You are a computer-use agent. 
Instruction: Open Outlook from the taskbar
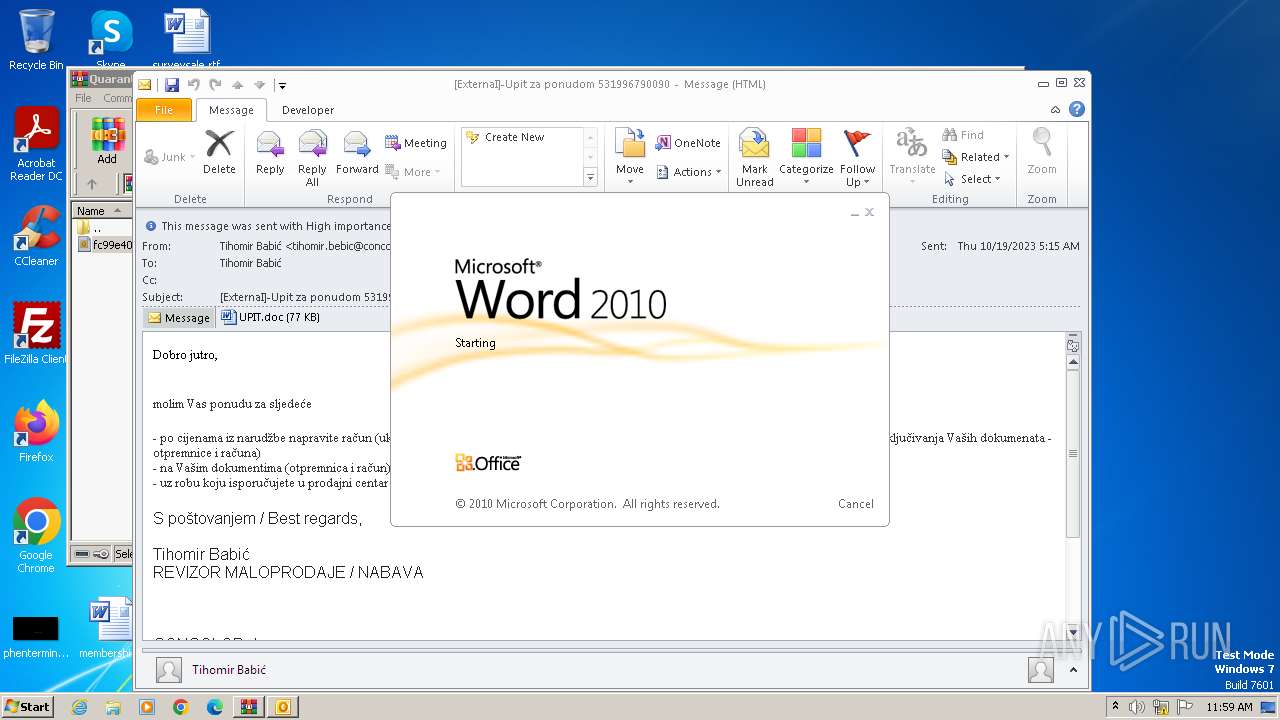(x=282, y=707)
